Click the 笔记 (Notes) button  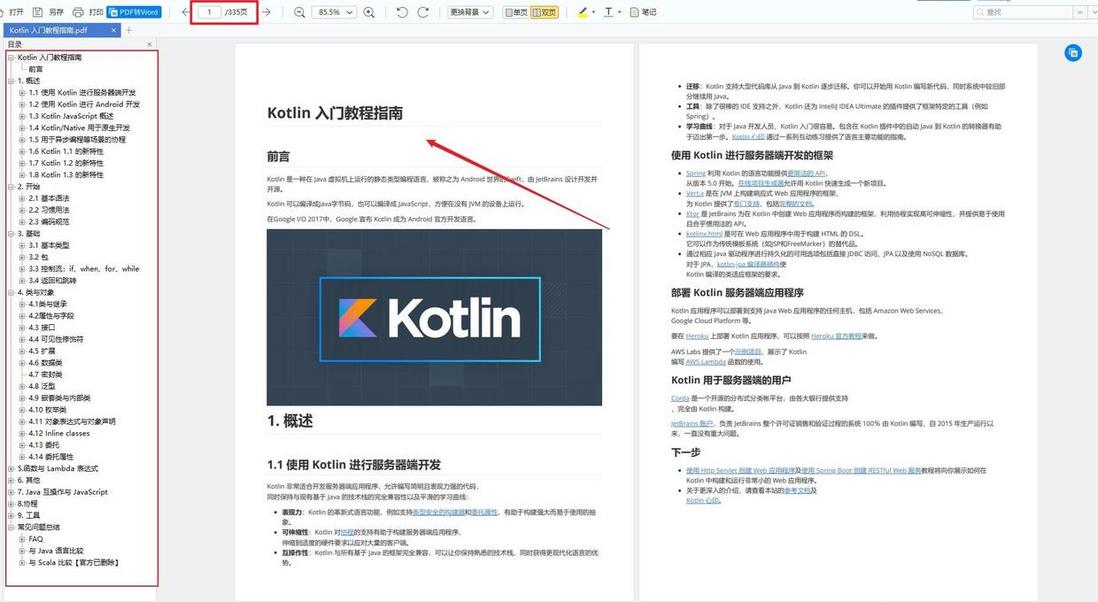(x=643, y=12)
